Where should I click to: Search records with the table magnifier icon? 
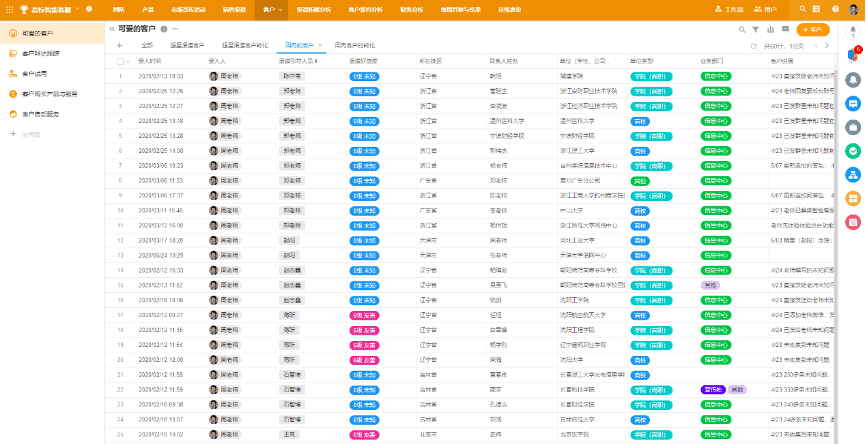click(x=742, y=29)
